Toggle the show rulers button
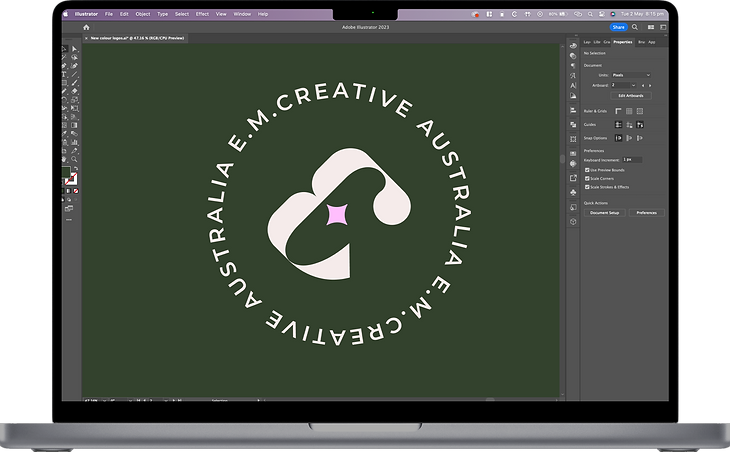The image size is (730, 452). tap(618, 111)
